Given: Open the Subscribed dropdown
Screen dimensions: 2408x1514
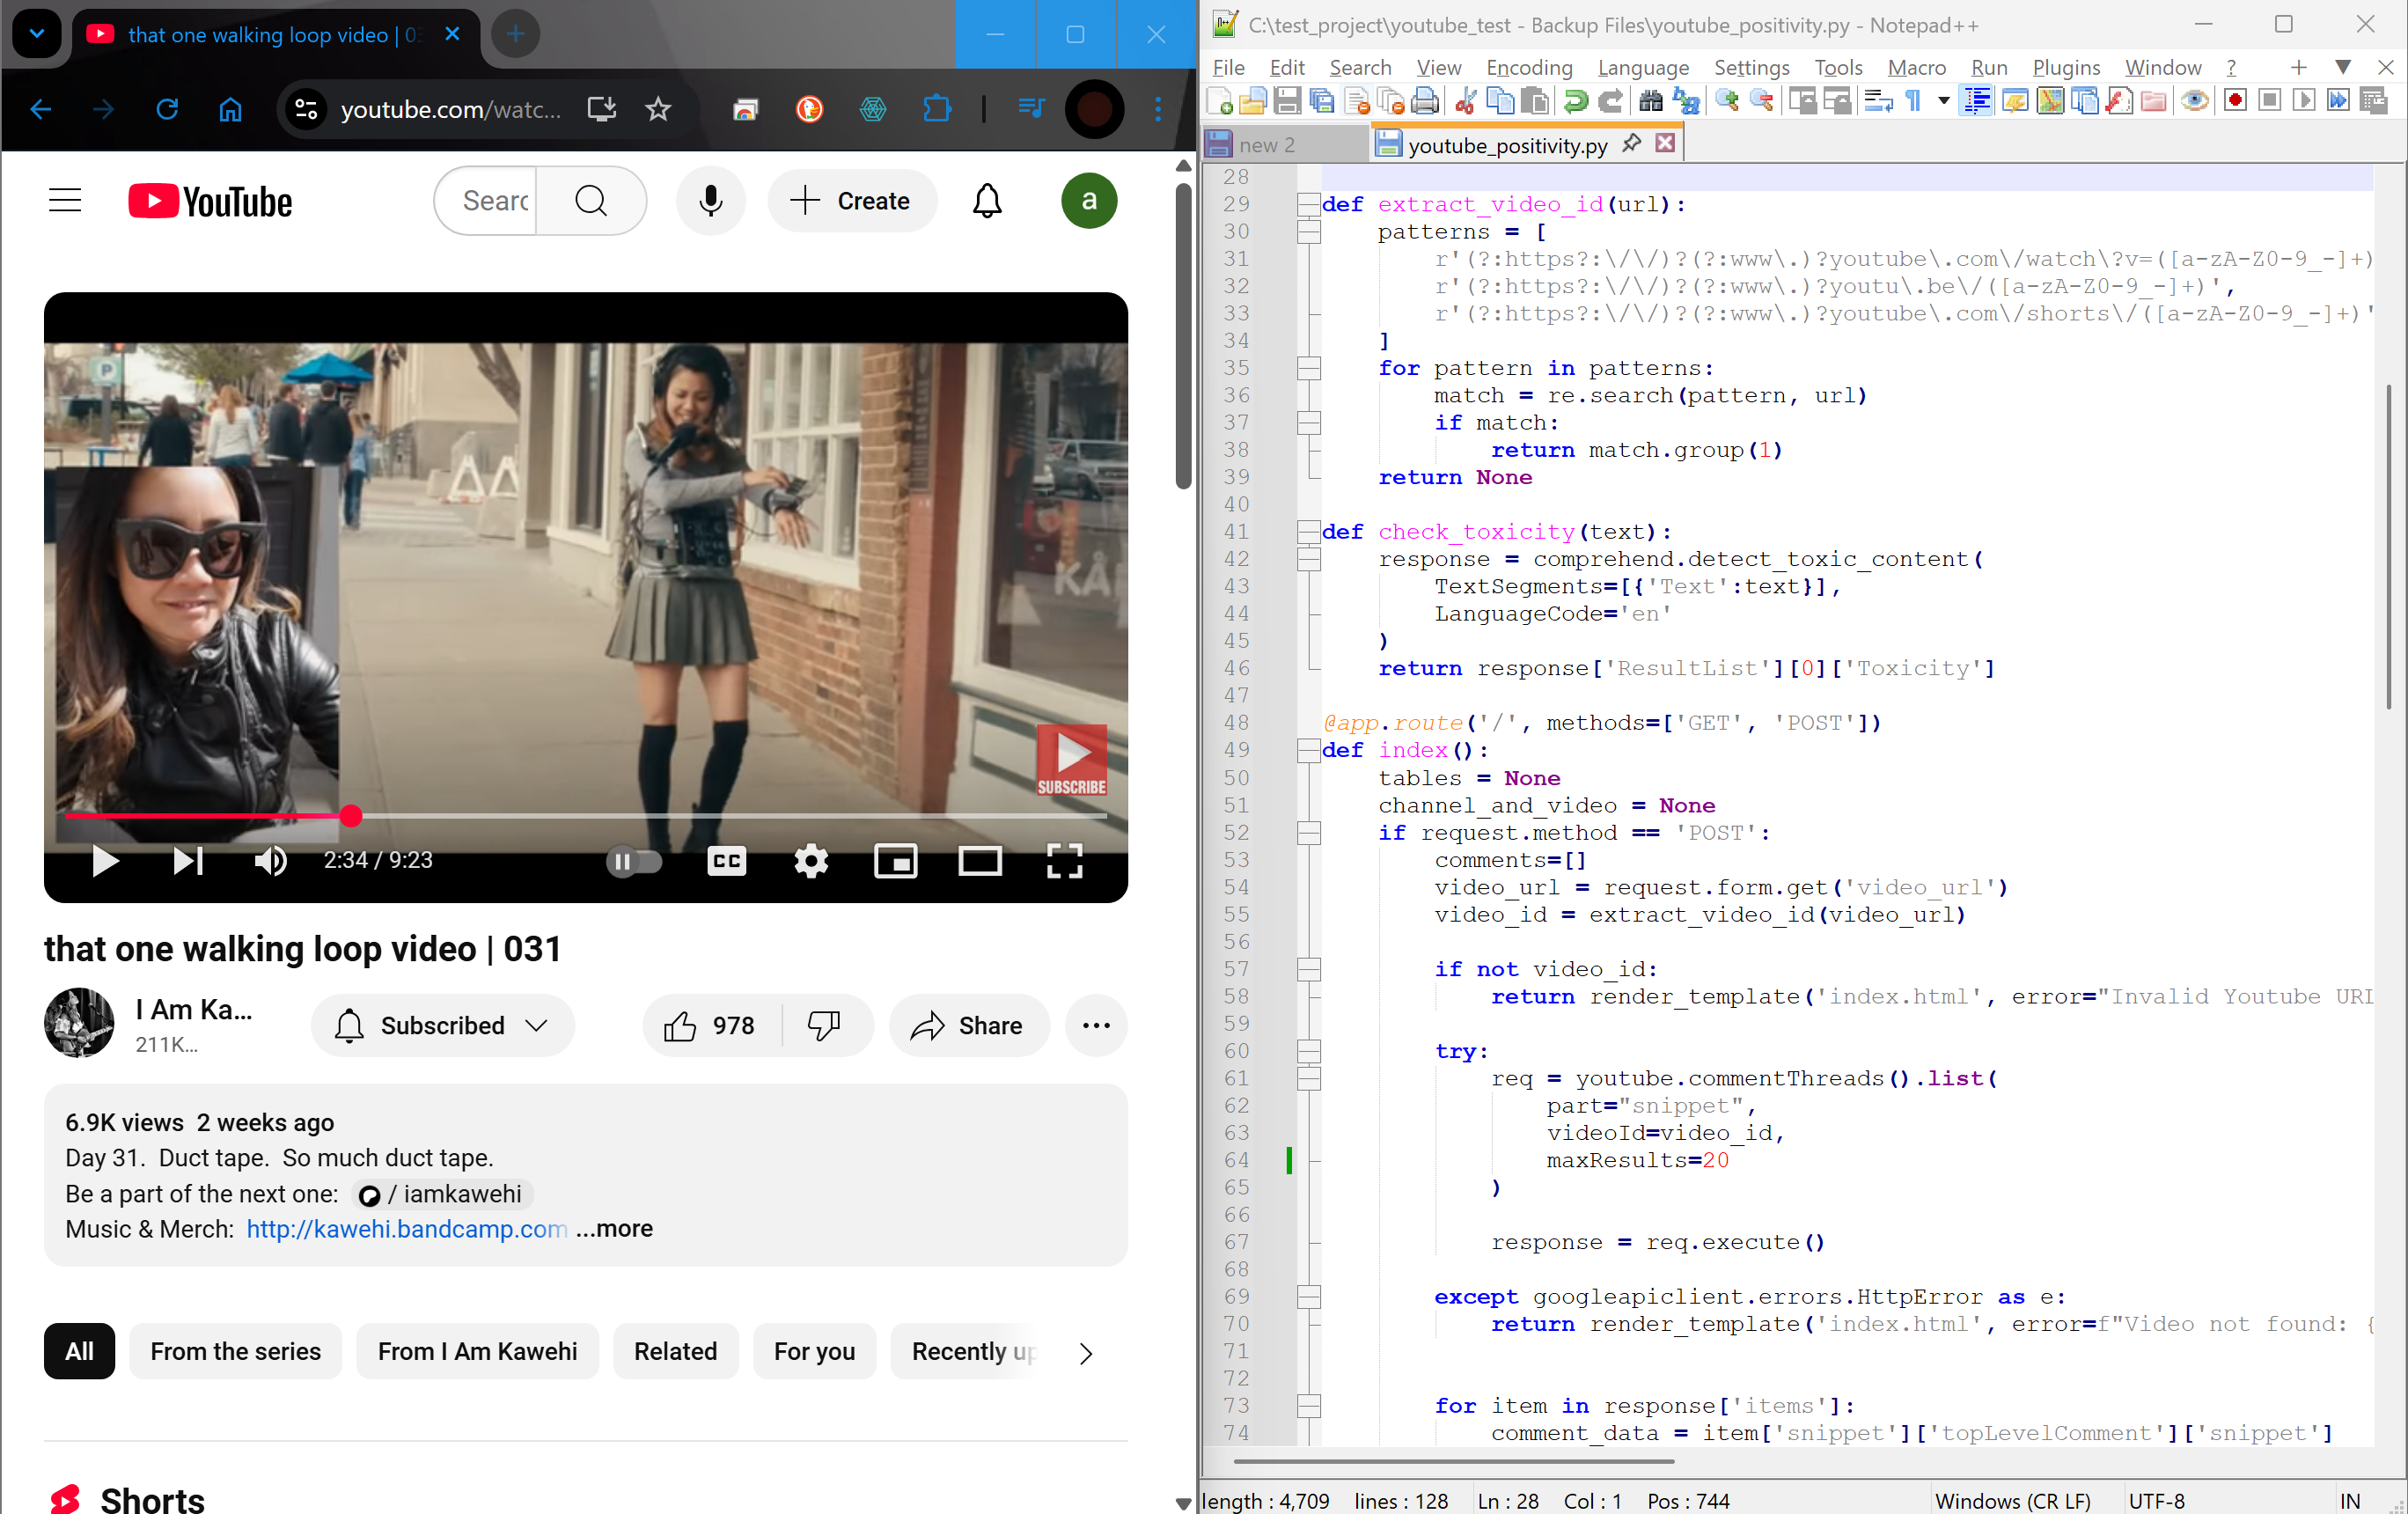Looking at the screenshot, I should (443, 1025).
